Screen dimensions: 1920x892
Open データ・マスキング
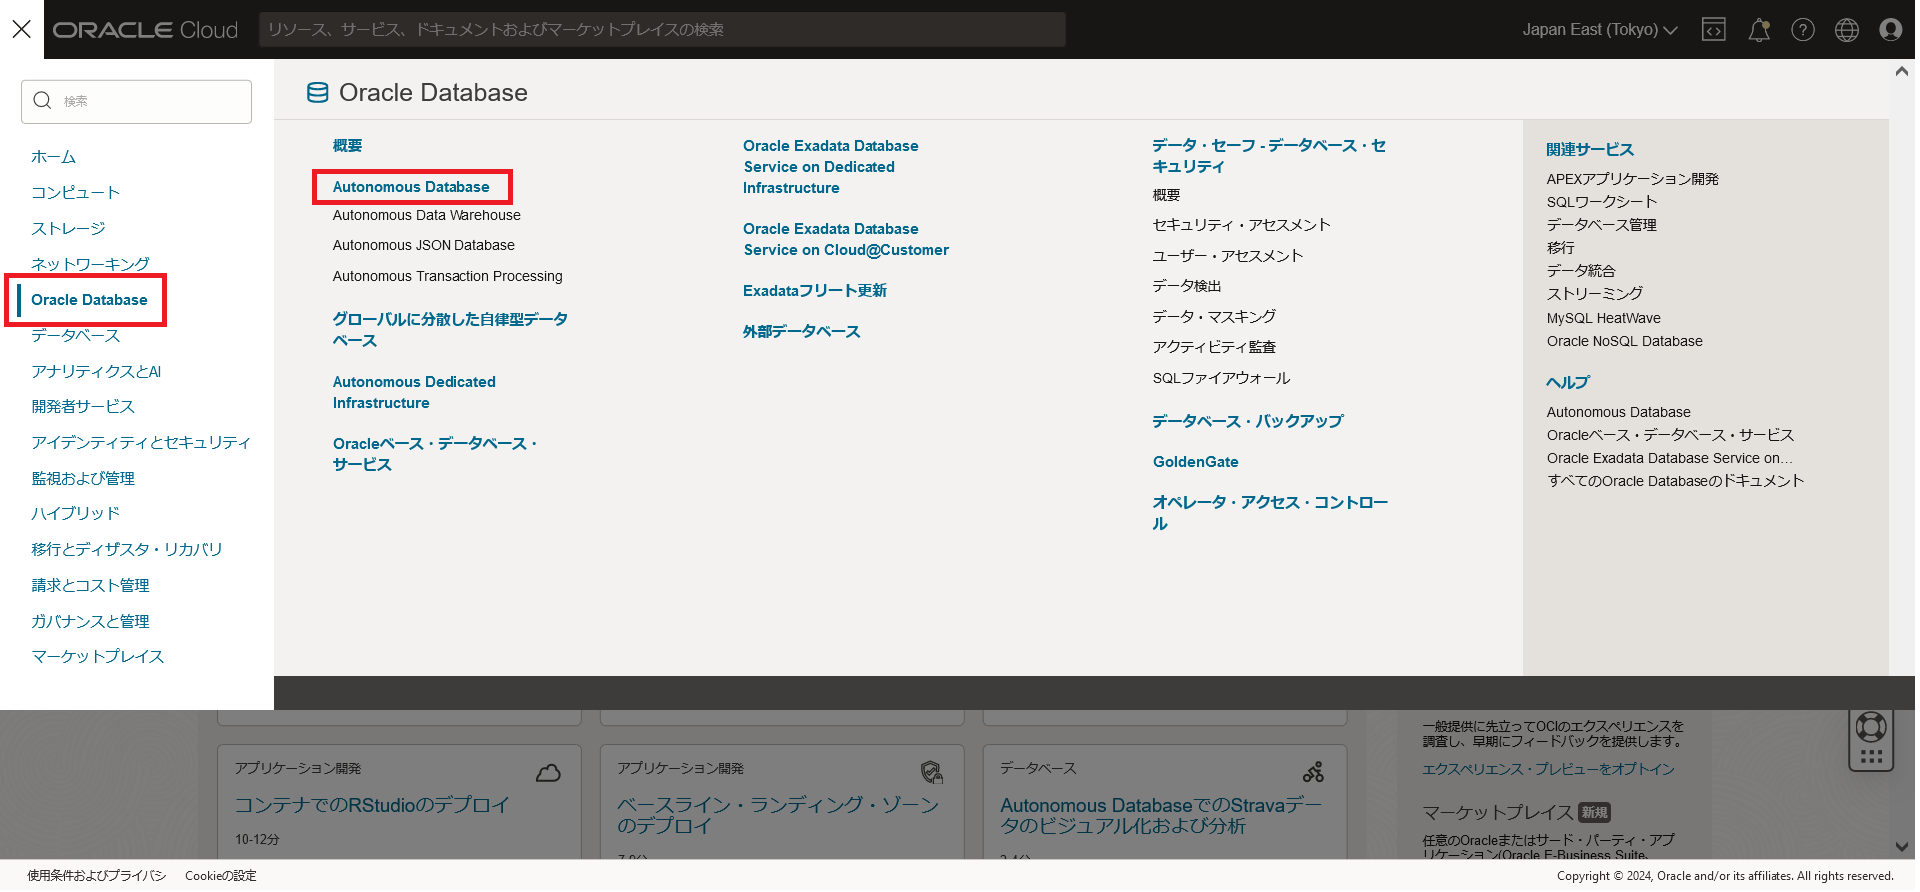click(x=1214, y=317)
